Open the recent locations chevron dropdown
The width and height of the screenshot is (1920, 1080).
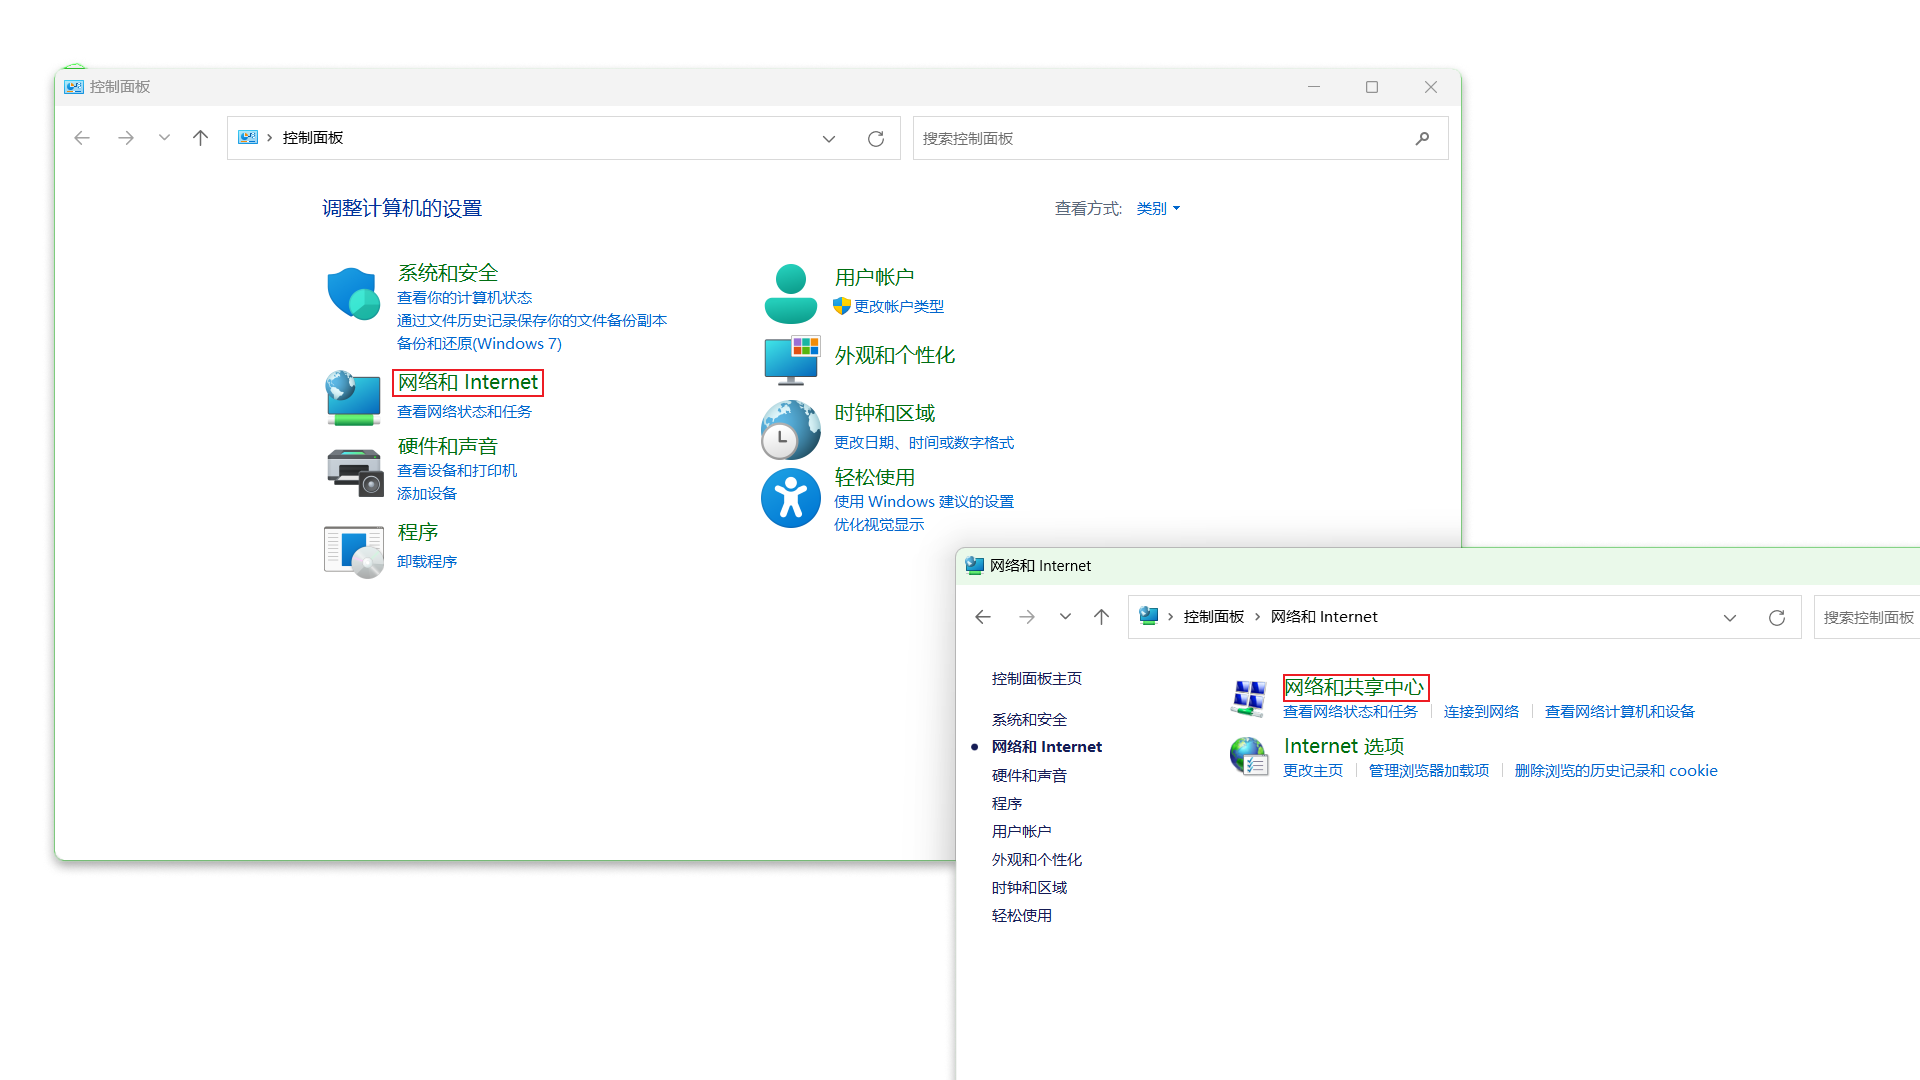(x=164, y=138)
